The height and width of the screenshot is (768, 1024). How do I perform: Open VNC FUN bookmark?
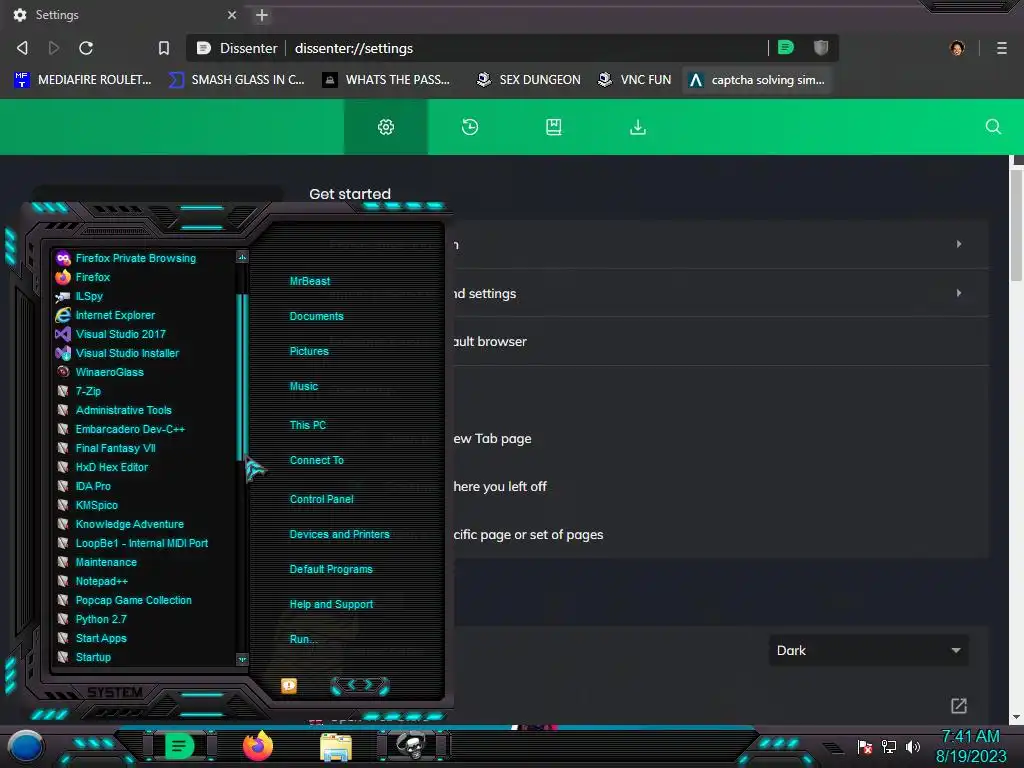[634, 80]
